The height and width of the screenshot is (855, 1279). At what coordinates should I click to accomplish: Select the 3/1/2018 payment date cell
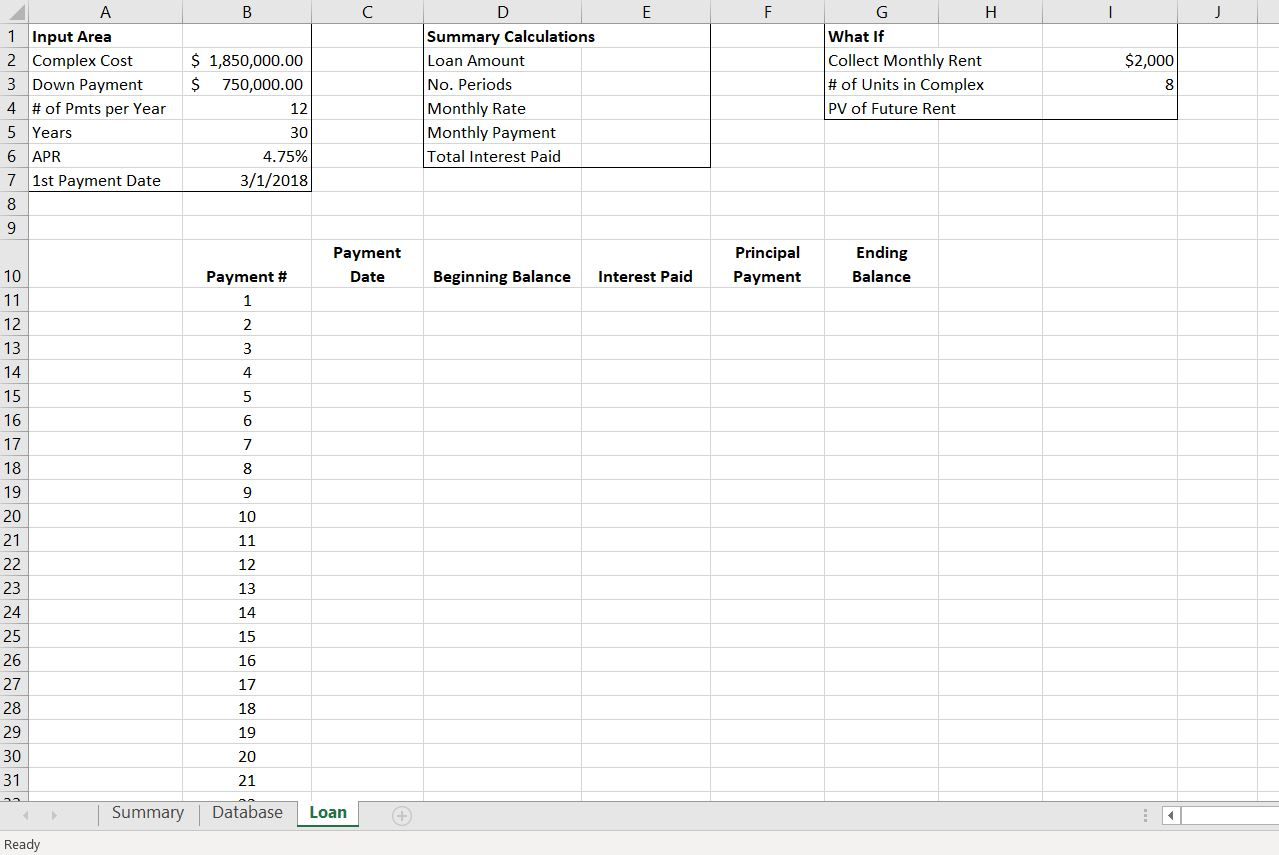click(x=246, y=180)
